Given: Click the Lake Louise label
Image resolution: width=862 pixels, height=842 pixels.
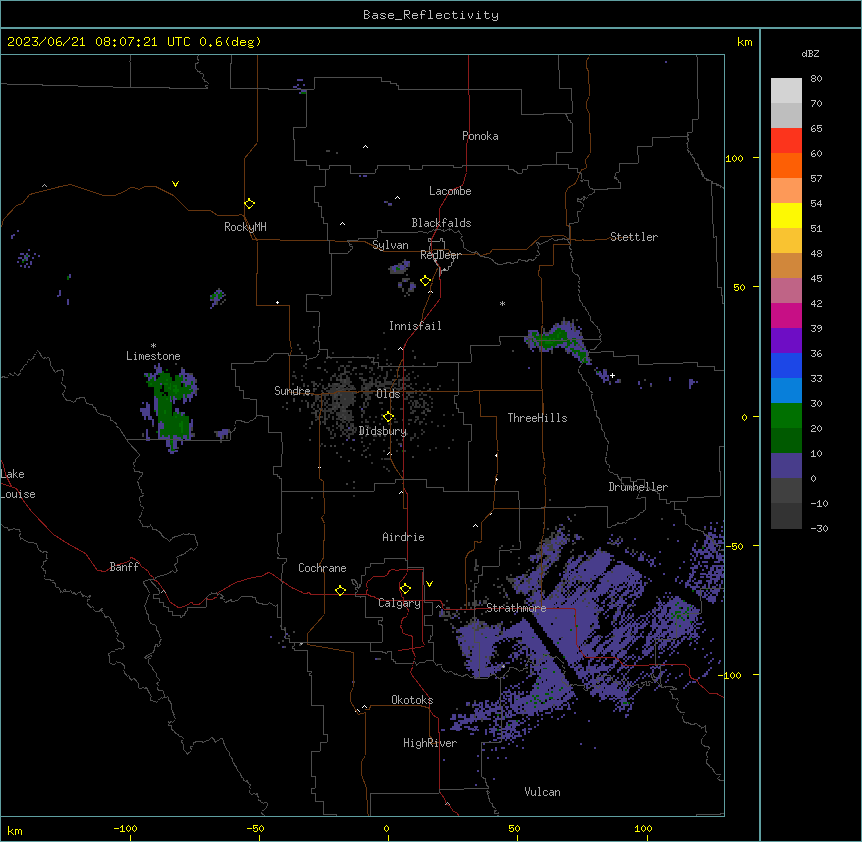Looking at the screenshot, I should [18, 484].
